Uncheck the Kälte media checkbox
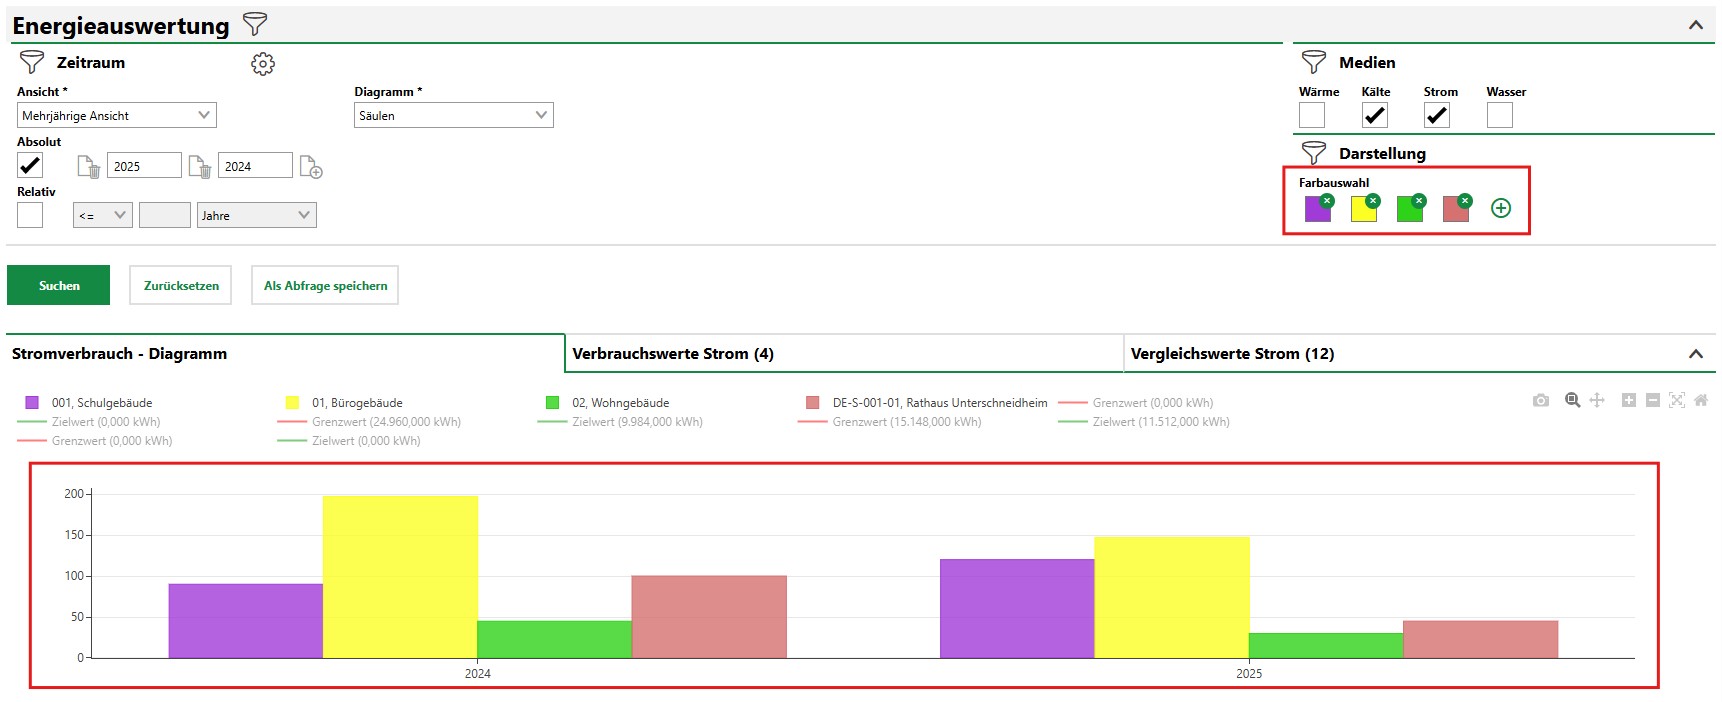Image resolution: width=1722 pixels, height=702 pixels. tap(1375, 116)
